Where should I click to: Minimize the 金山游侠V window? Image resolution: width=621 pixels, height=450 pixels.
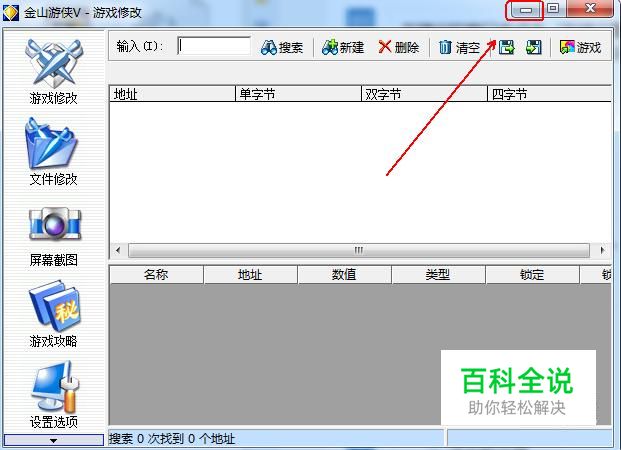pos(526,10)
